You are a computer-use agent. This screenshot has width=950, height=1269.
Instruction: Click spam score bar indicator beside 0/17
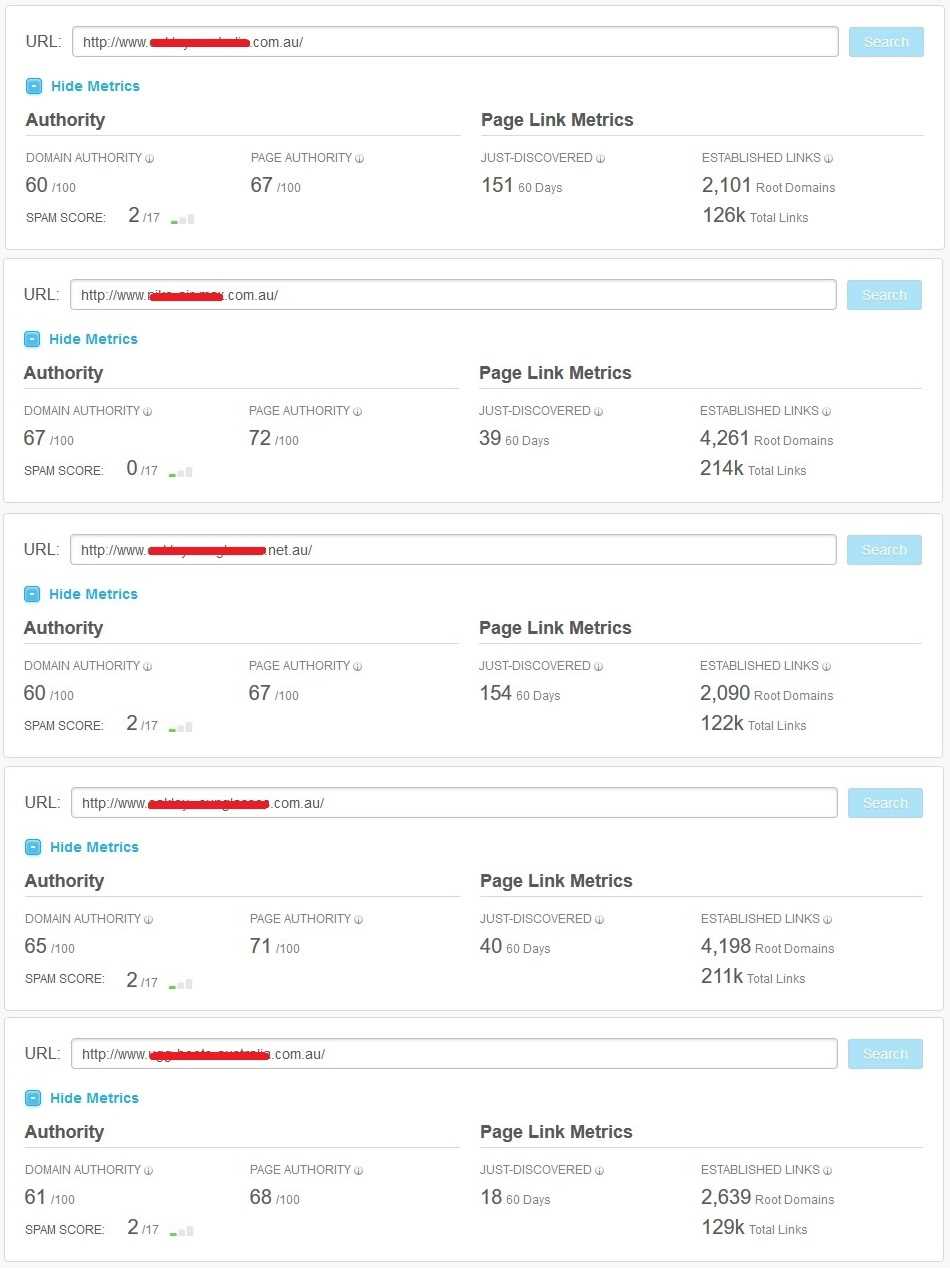[x=181, y=472]
